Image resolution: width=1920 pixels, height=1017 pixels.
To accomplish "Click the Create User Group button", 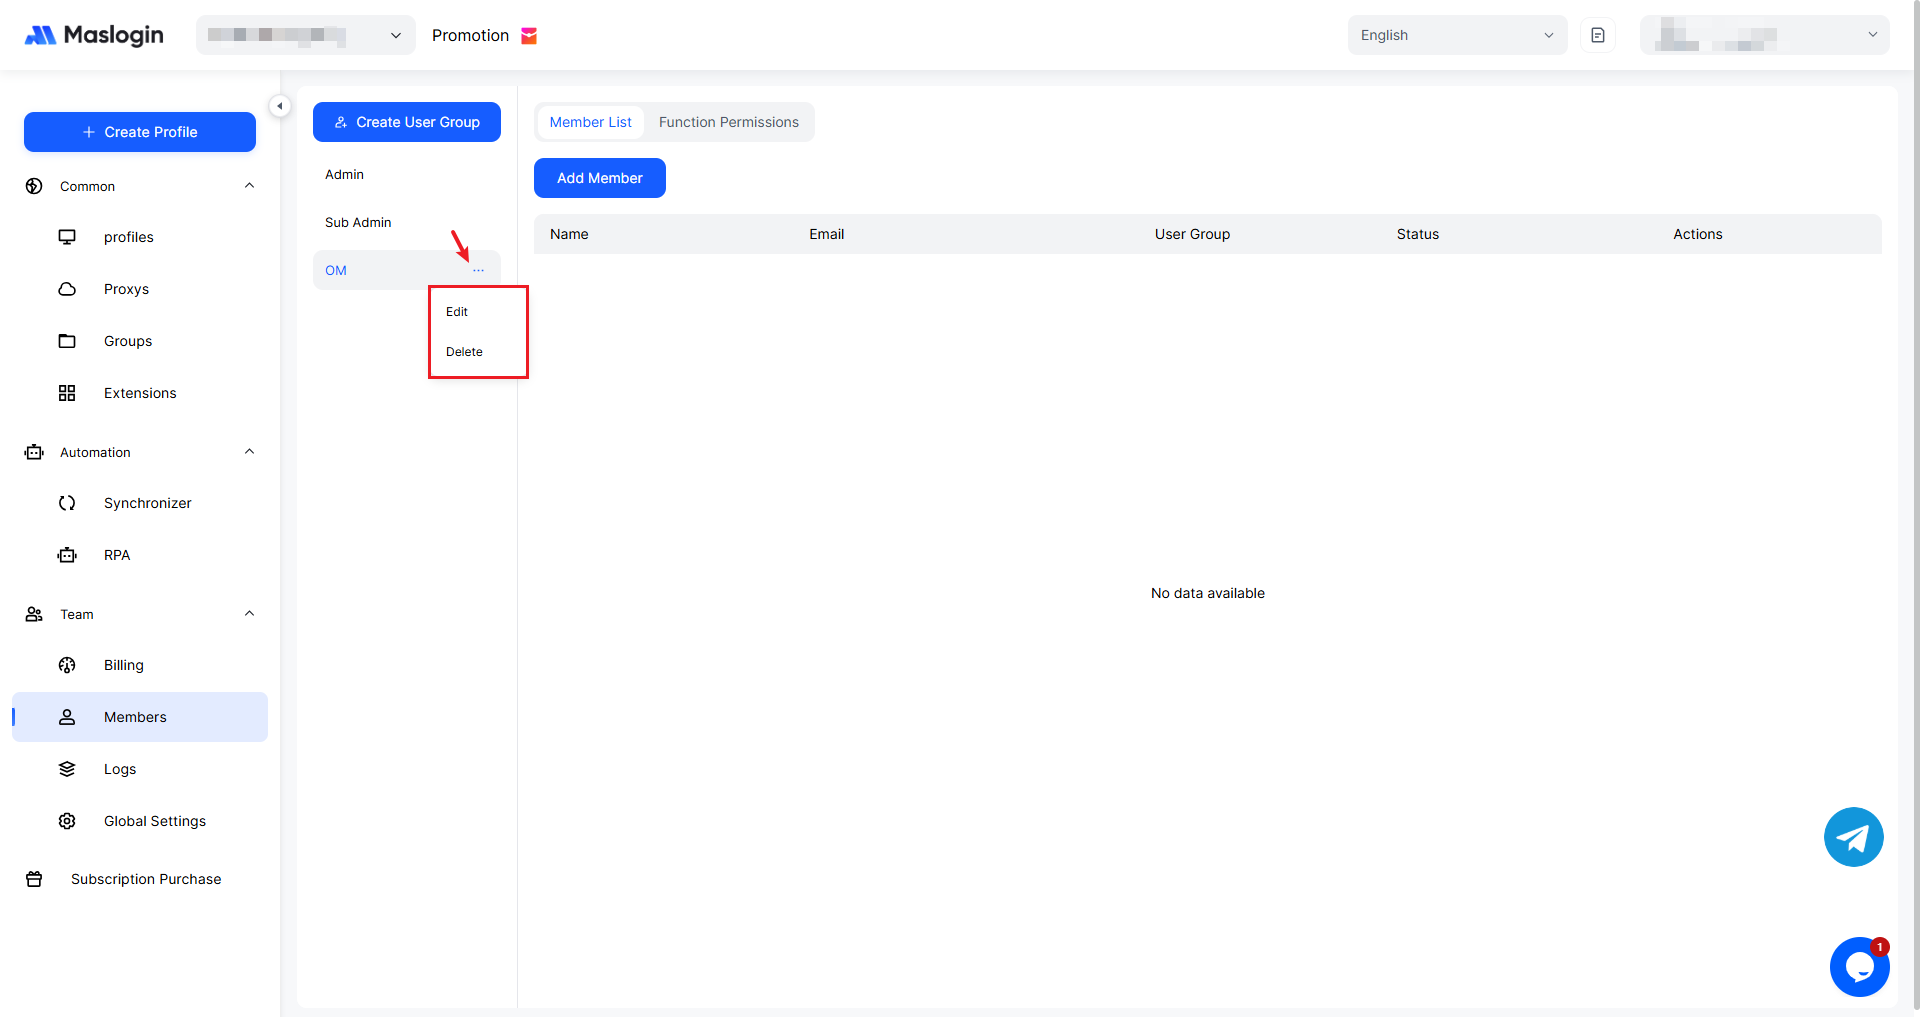I will pyautogui.click(x=406, y=122).
